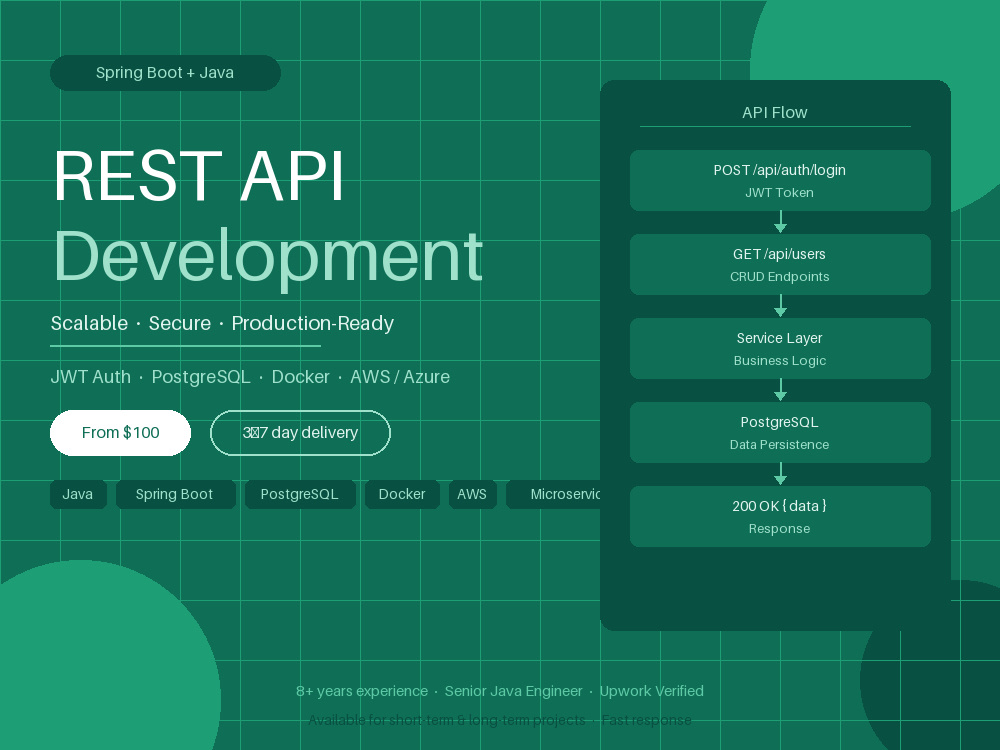The height and width of the screenshot is (750, 1000).
Task: Click the Spring Boot + Java pill
Action: click(165, 73)
